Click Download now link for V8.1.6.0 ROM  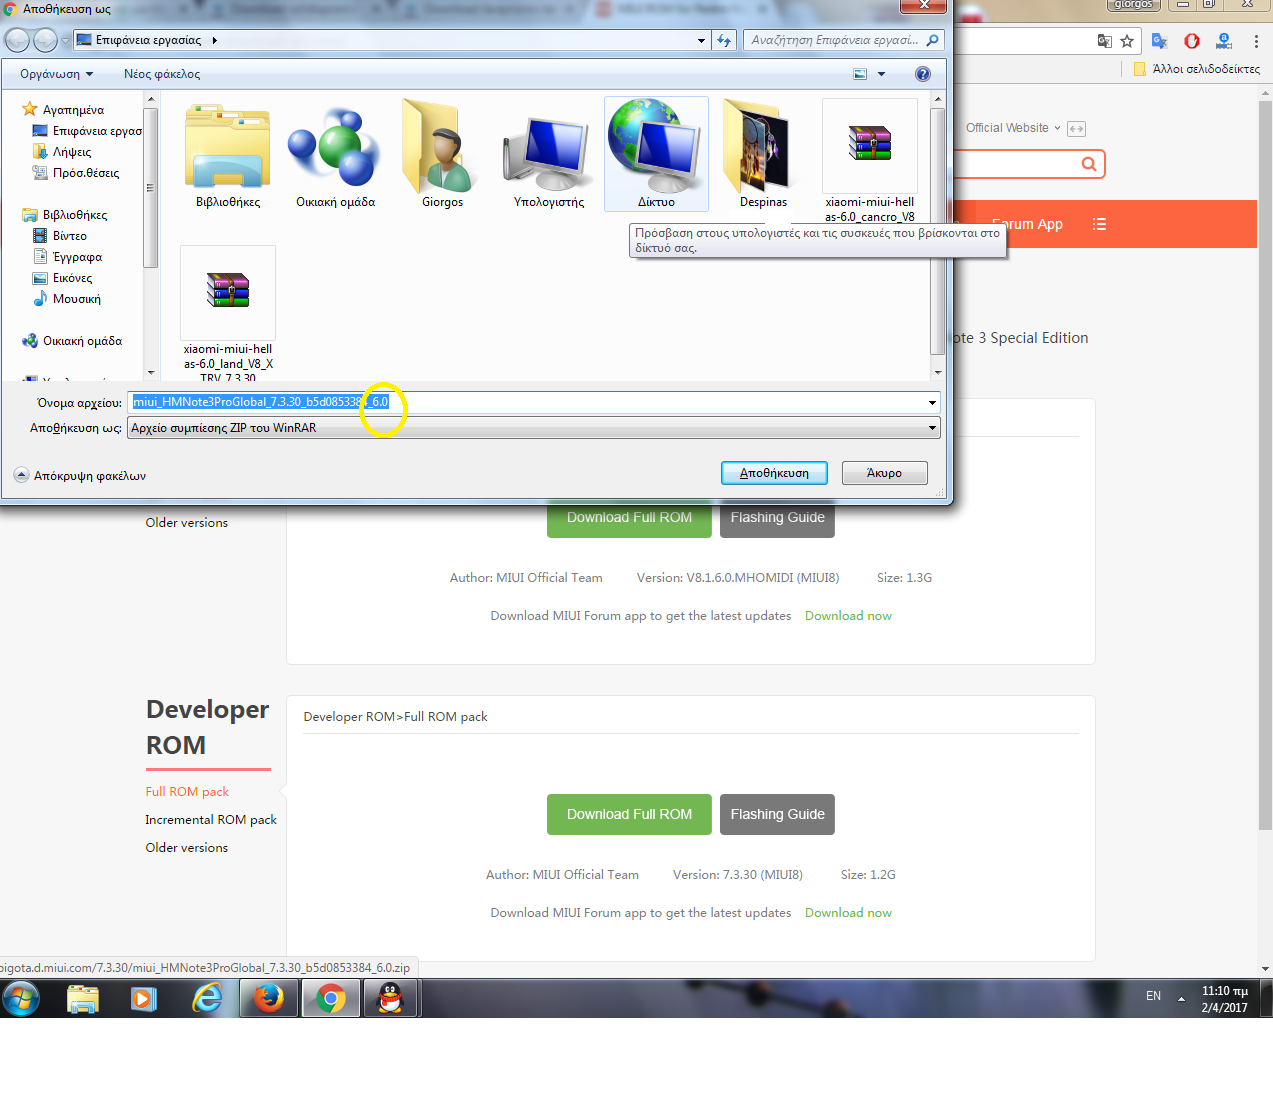[x=848, y=615]
